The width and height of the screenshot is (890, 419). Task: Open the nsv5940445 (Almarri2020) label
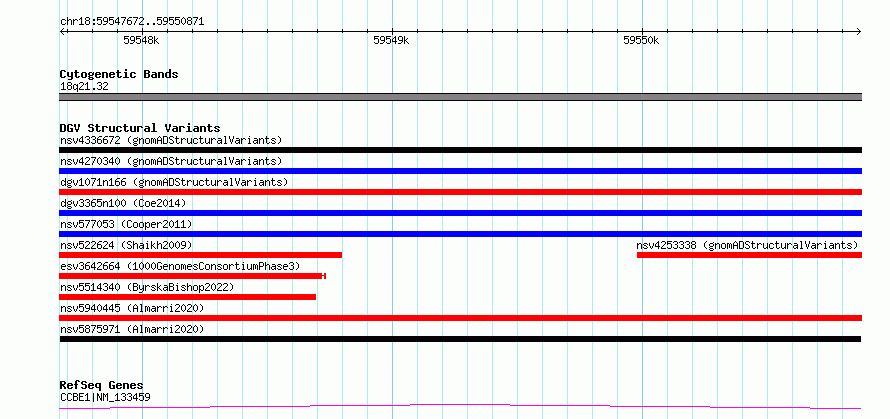pyautogui.click(x=132, y=308)
